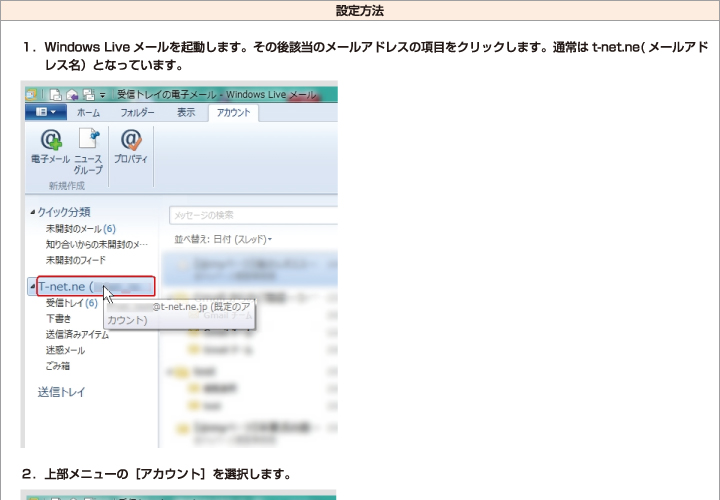Click the 新規作成 ribbon group label

67,185
